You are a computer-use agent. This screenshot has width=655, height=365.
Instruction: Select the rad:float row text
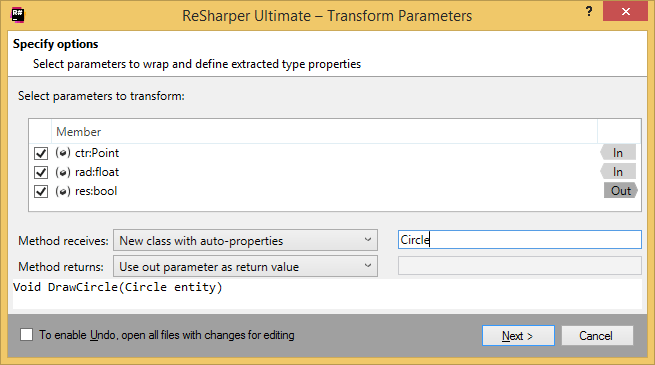pyautogui.click(x=97, y=172)
